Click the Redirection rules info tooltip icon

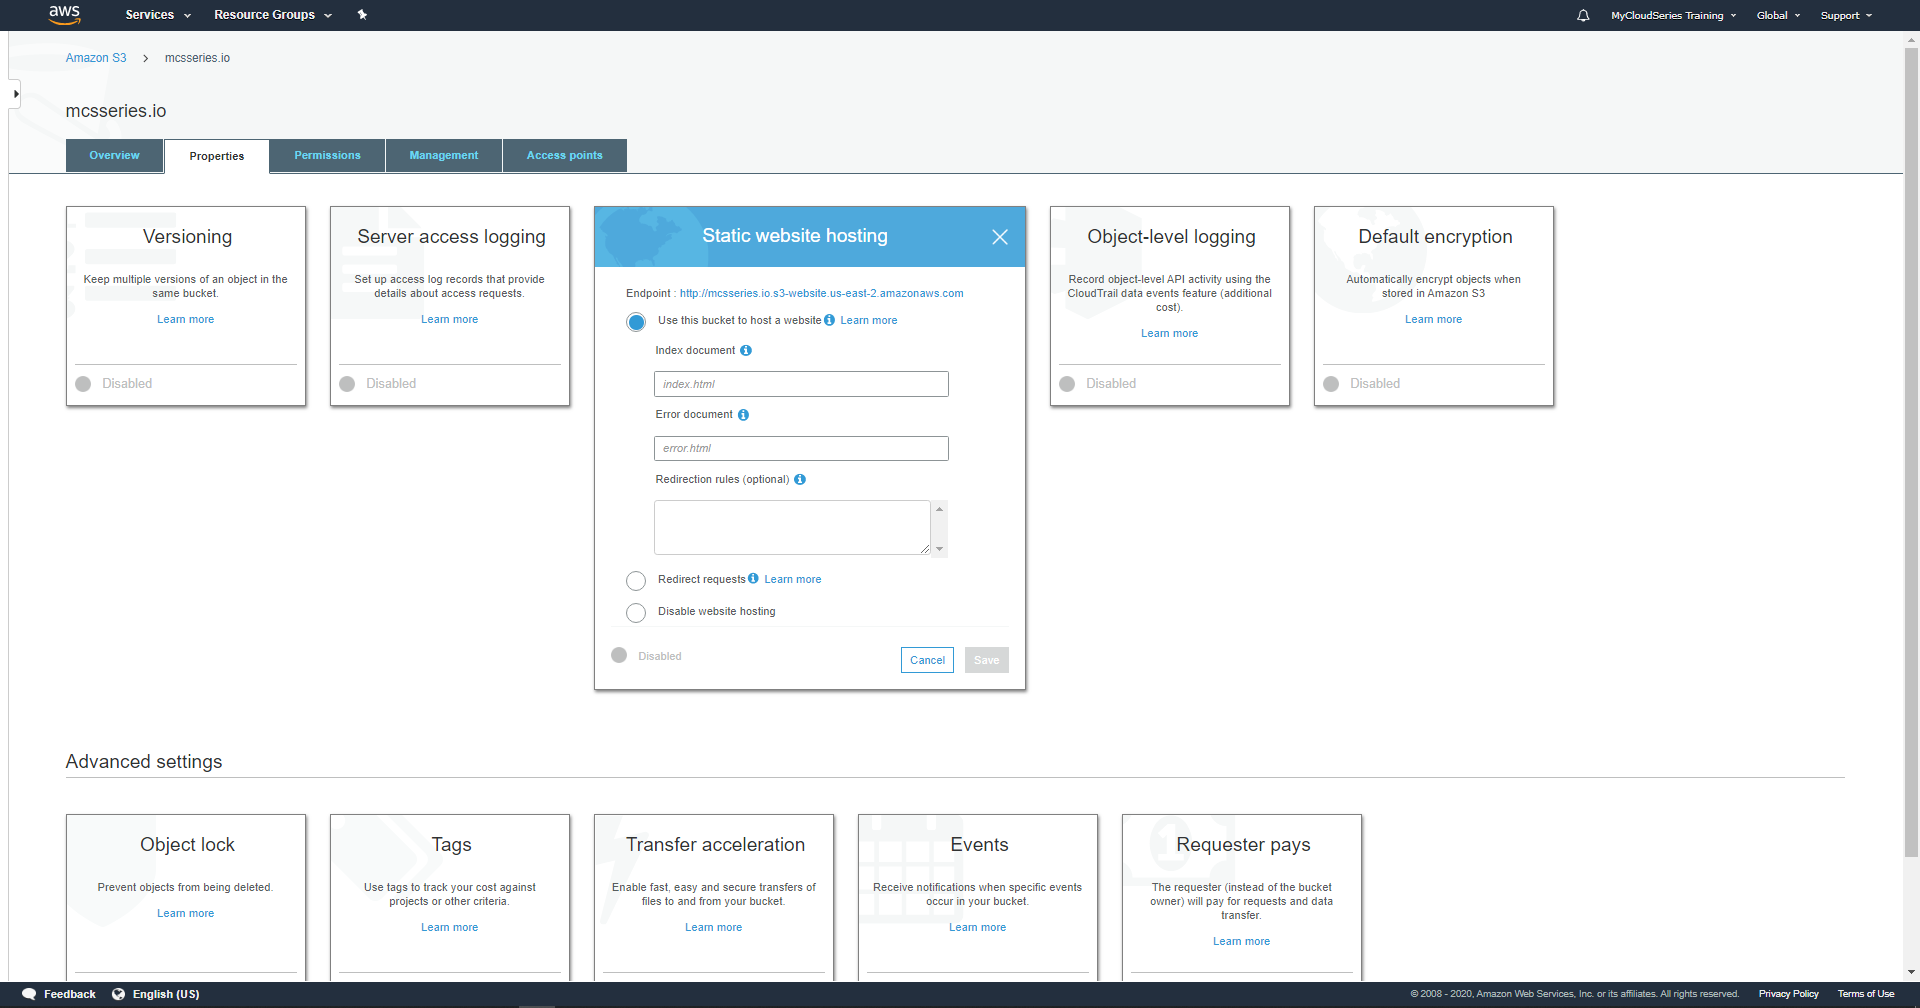pyautogui.click(x=799, y=479)
